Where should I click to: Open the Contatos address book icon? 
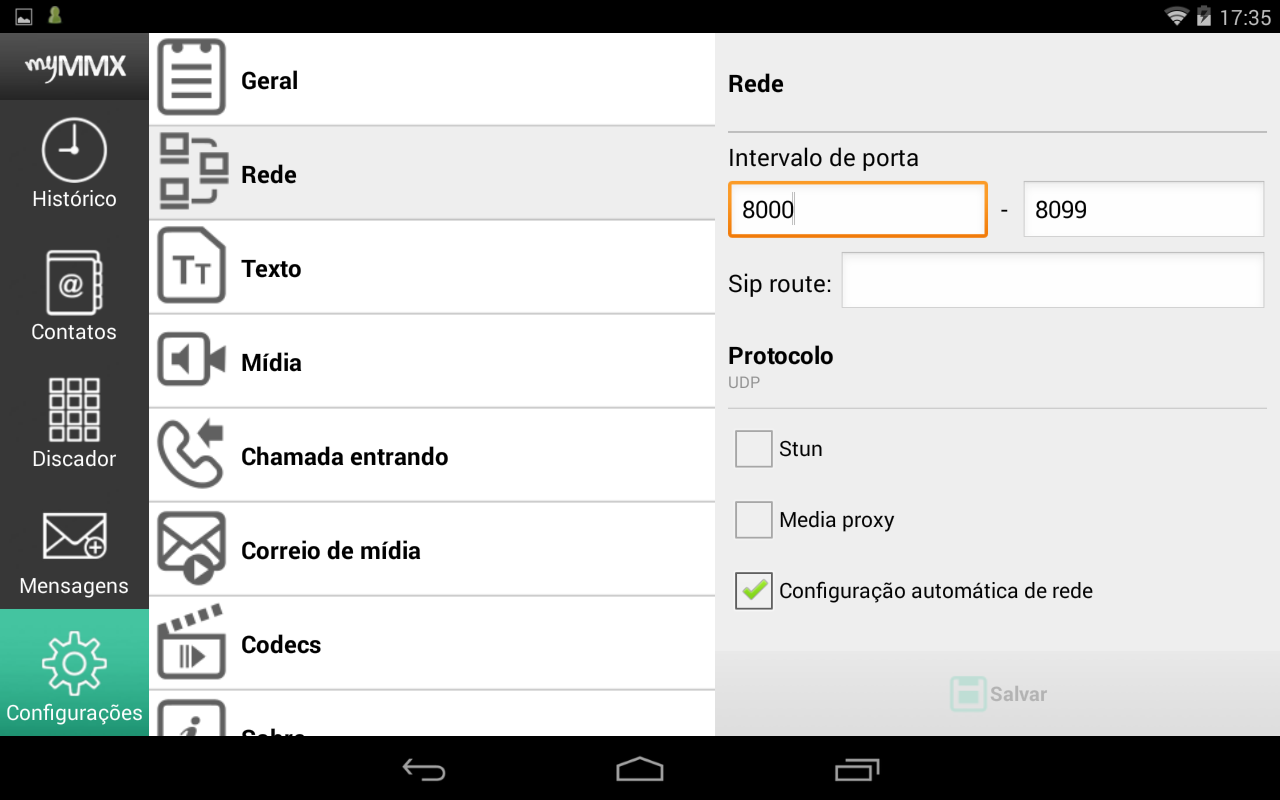click(74, 282)
